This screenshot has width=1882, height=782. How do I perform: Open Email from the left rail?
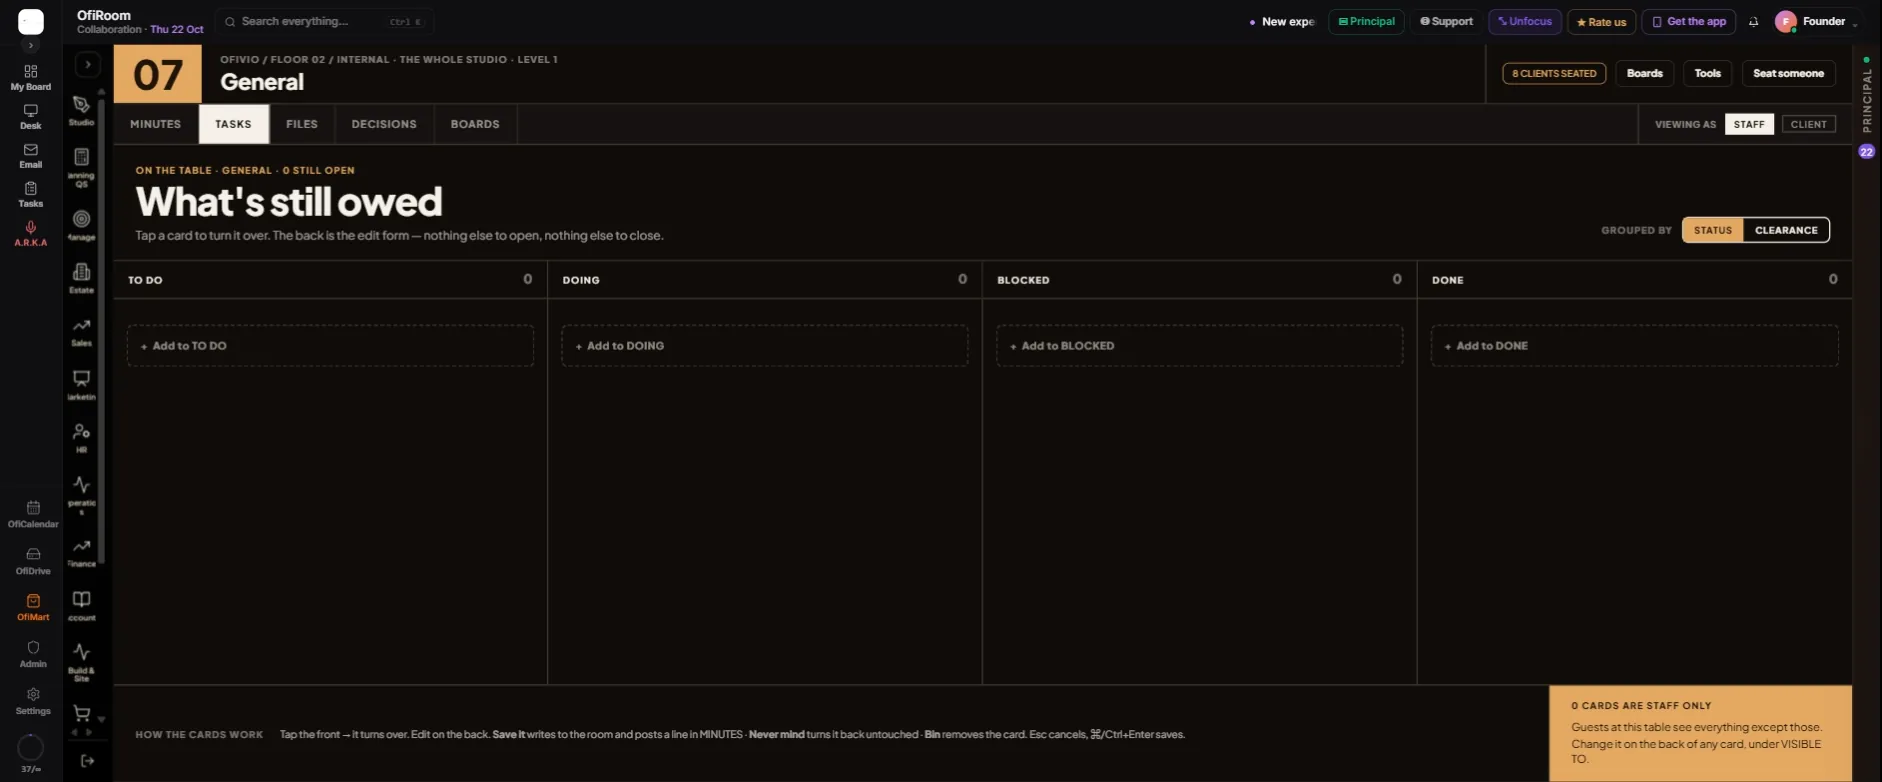31,155
